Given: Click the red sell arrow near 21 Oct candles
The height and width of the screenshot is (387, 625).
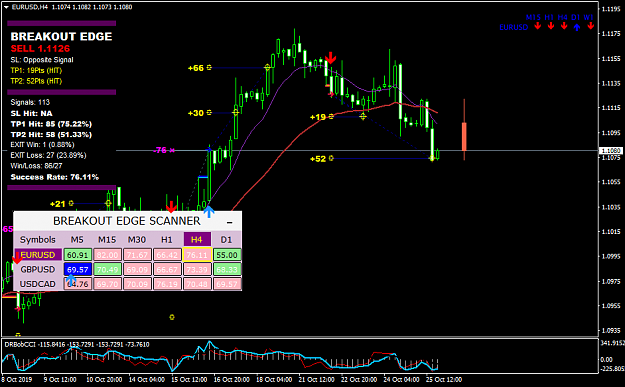Looking at the screenshot, I should [330, 58].
